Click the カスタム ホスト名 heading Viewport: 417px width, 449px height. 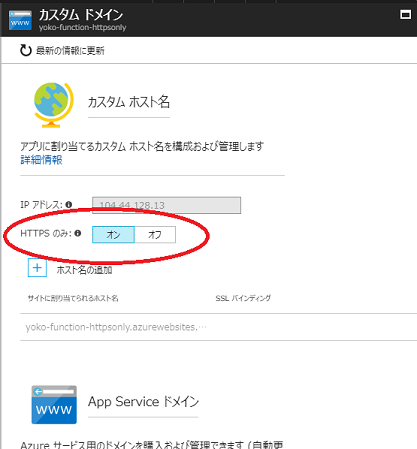click(129, 102)
